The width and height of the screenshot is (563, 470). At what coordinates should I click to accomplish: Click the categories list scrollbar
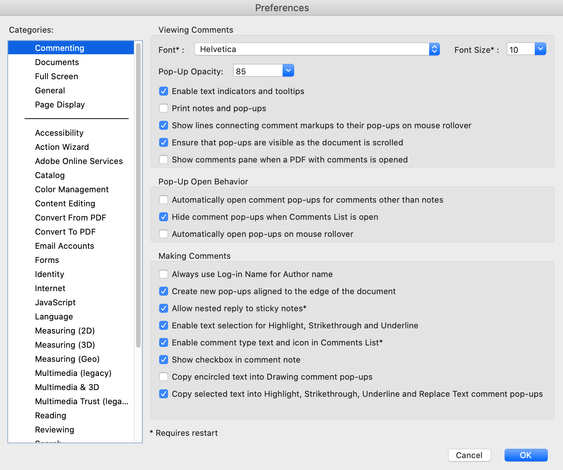[138, 195]
